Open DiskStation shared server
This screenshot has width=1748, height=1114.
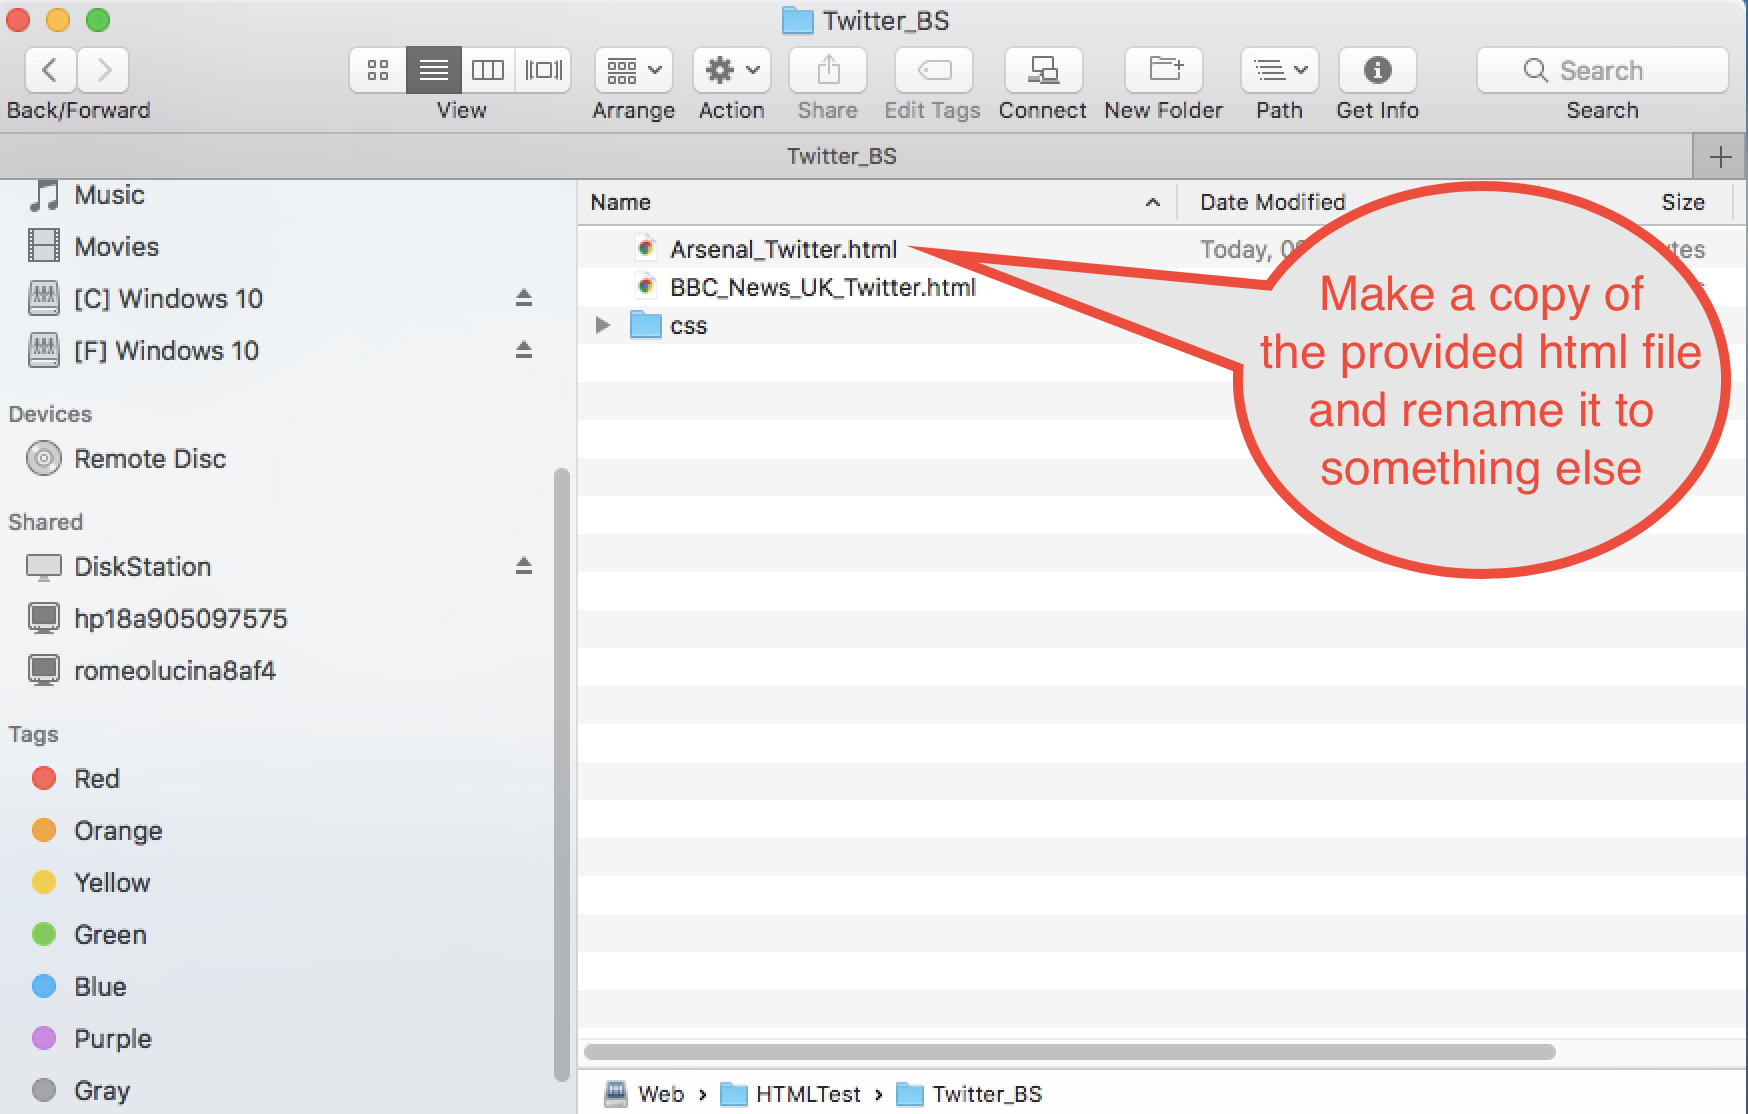[x=142, y=566]
